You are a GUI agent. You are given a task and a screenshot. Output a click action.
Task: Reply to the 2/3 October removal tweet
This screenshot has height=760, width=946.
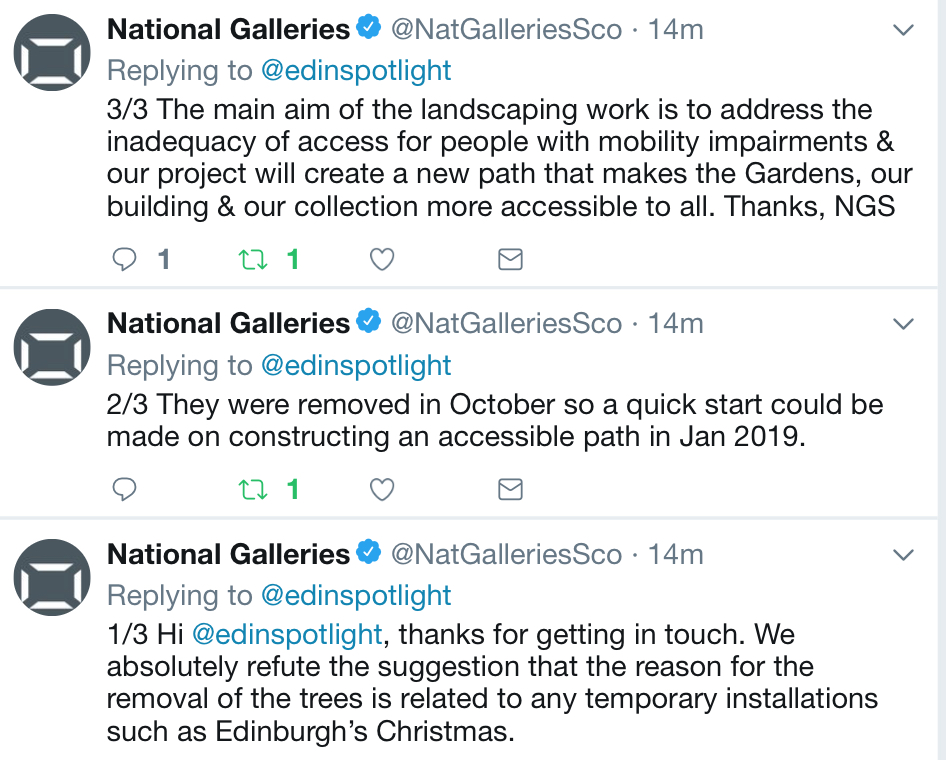pos(125,489)
